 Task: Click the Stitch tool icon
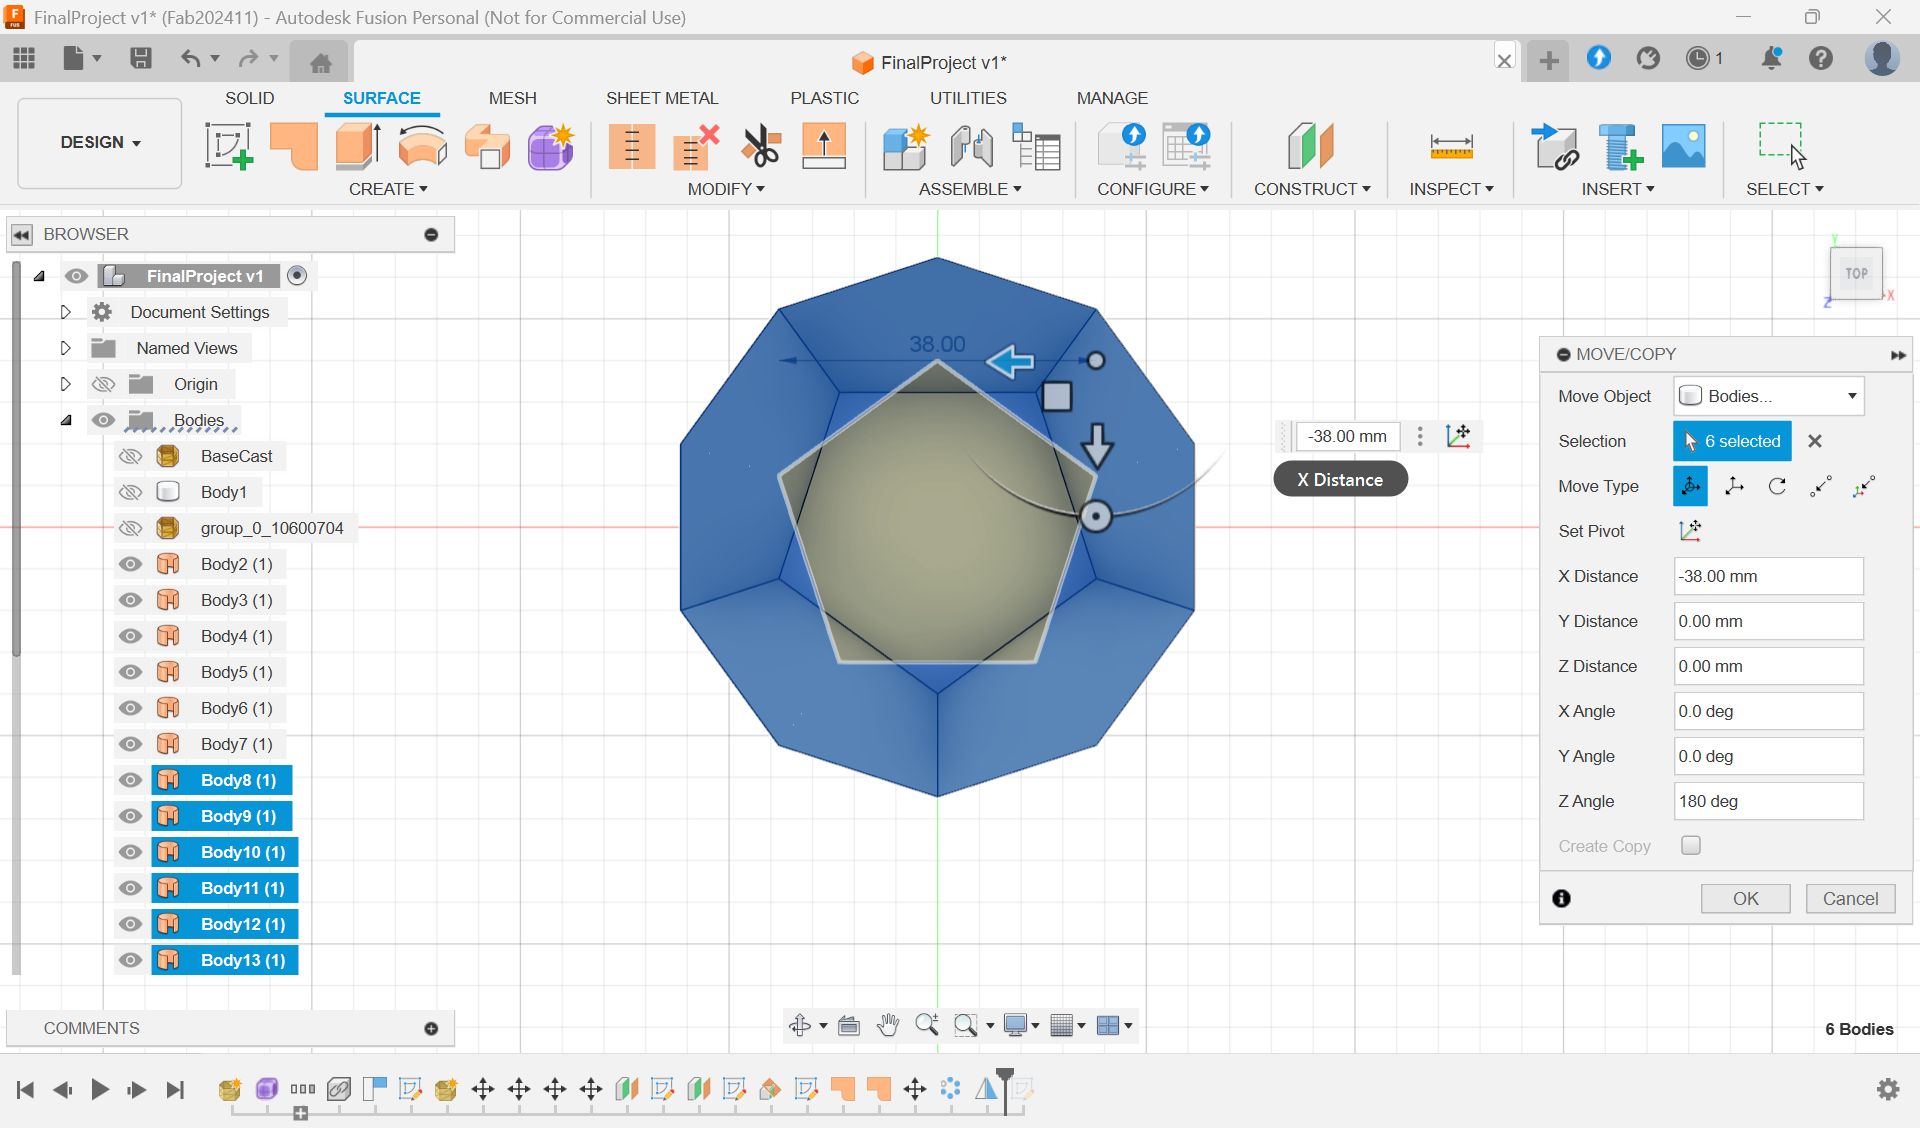point(632,146)
